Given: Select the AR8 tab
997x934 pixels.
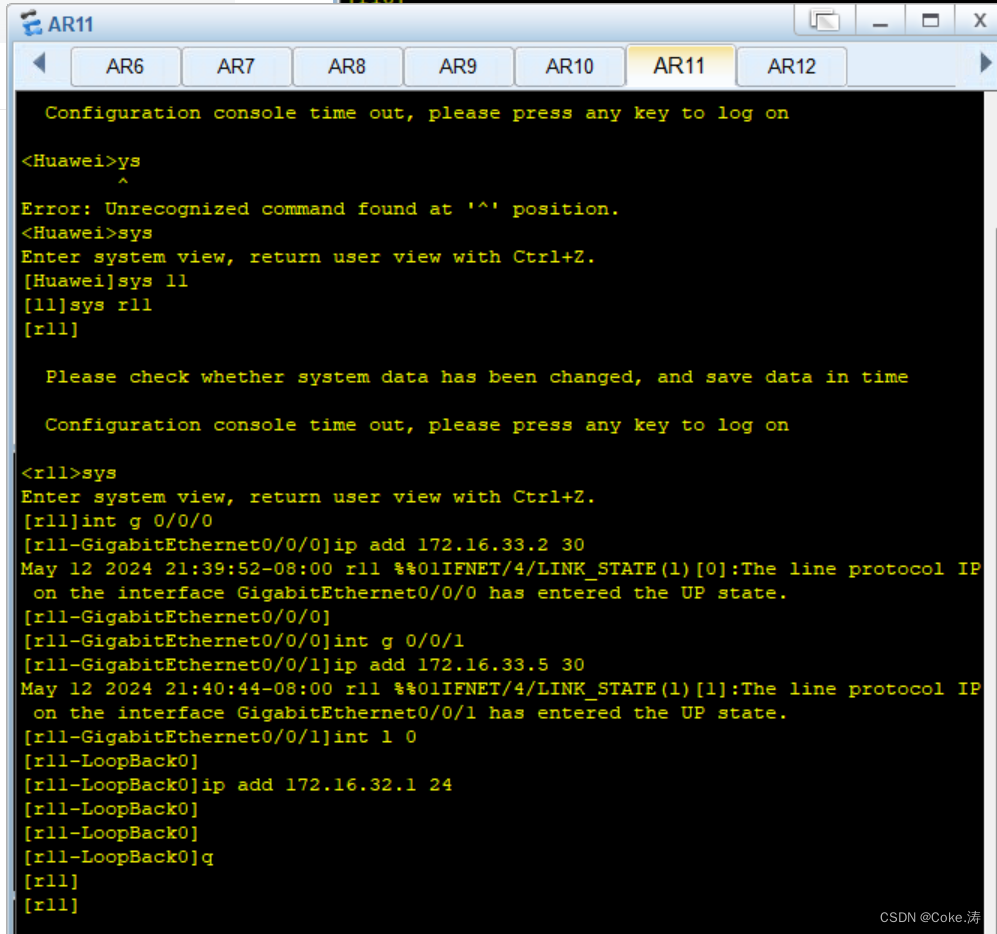Looking at the screenshot, I should [347, 66].
